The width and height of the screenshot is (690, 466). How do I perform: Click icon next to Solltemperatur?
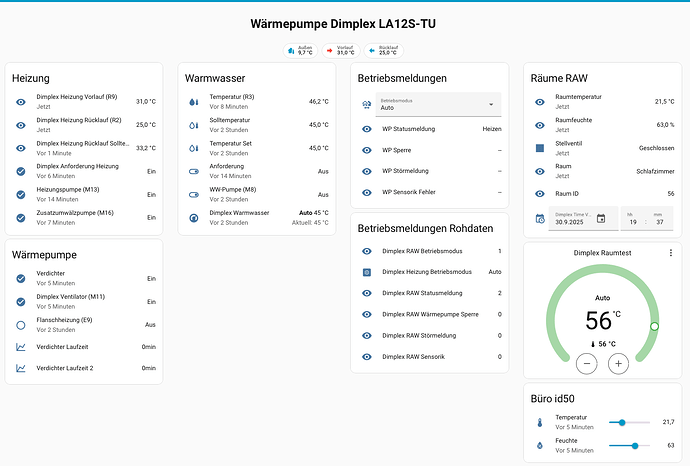pyautogui.click(x=194, y=125)
